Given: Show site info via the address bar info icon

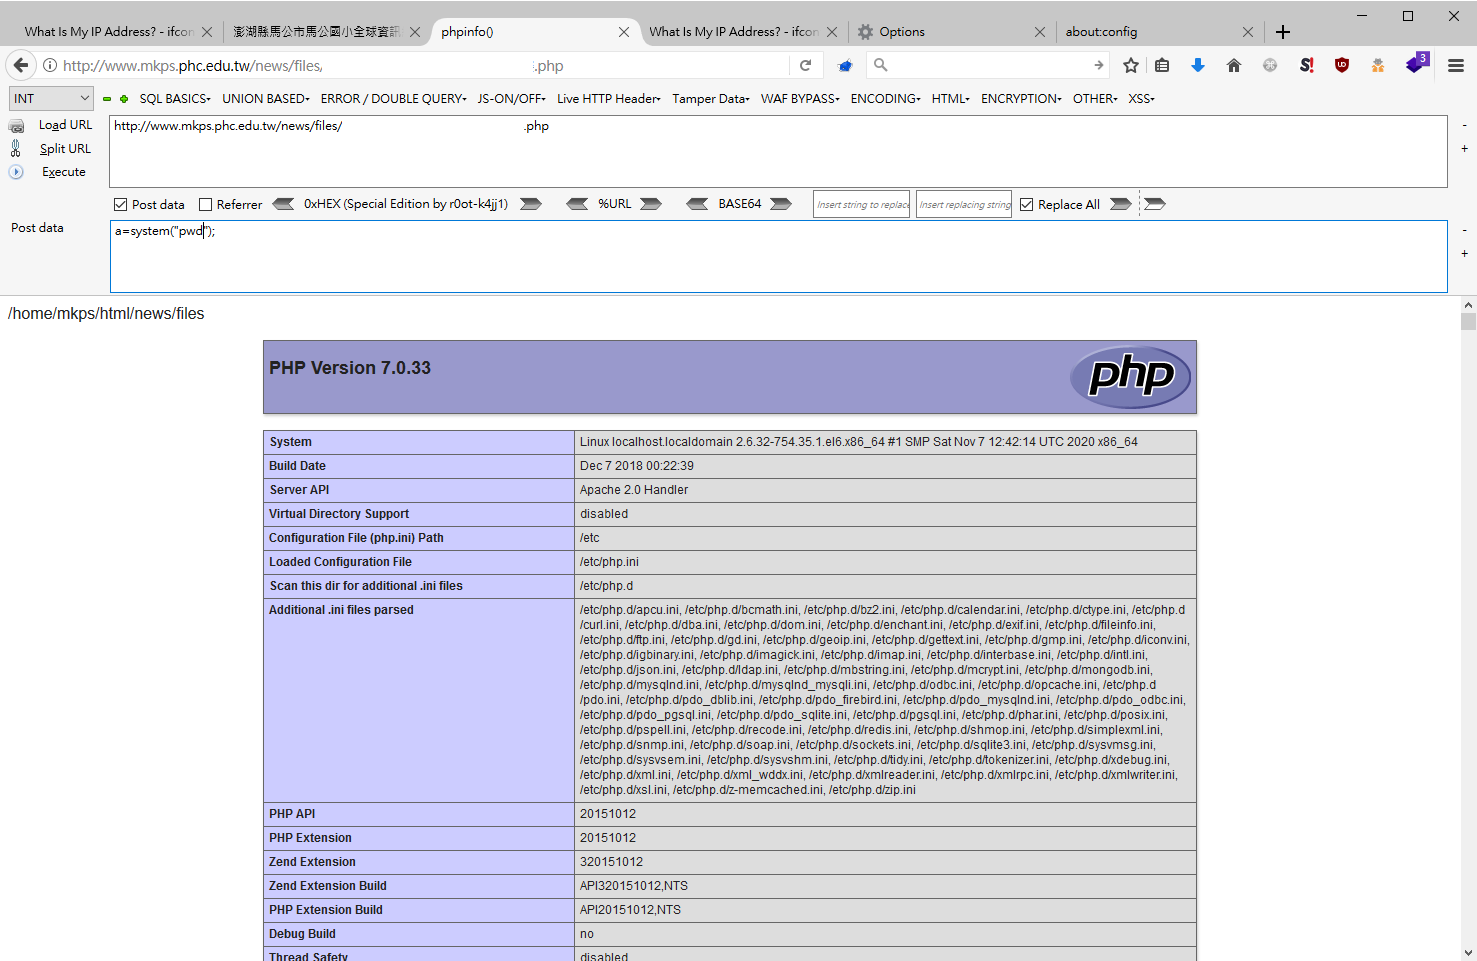Looking at the screenshot, I should pyautogui.click(x=50, y=66).
